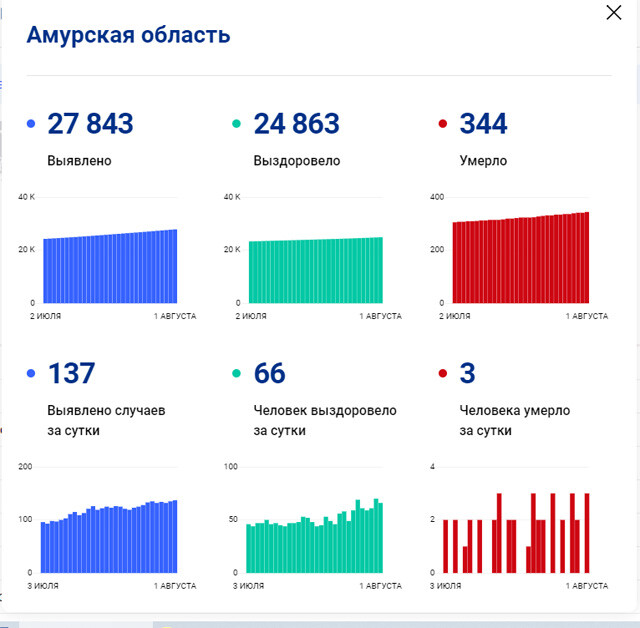Click the 40 K axis label on Выявлено chart
Image resolution: width=640 pixels, height=628 pixels.
coord(27,197)
